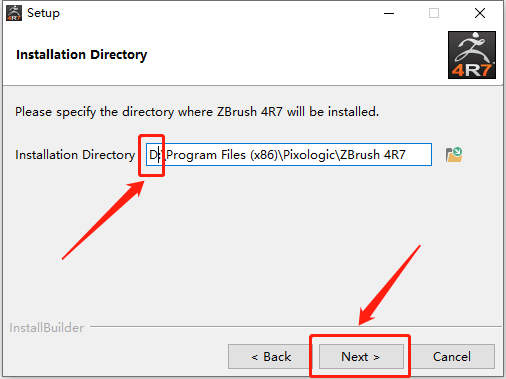Cancel the ZBrush installation
Image resolution: width=506 pixels, height=379 pixels.
pyautogui.click(x=452, y=357)
